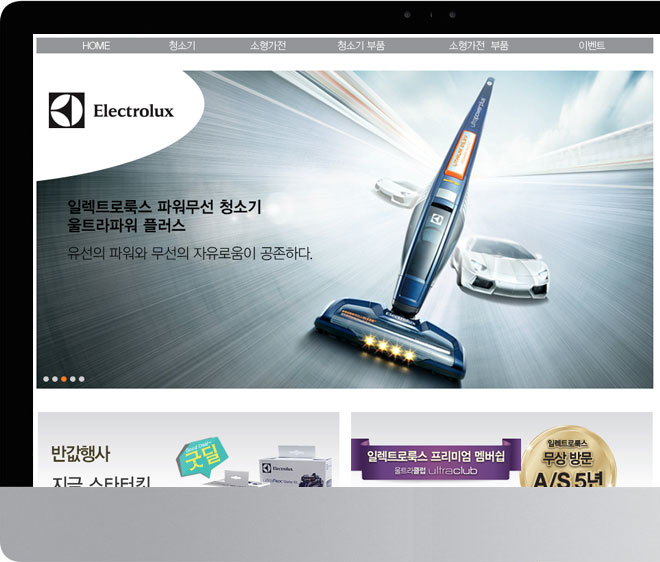Click the 유선의 파워와 무선의 자유로움 tagline
This screenshot has width=660, height=562.
click(190, 253)
